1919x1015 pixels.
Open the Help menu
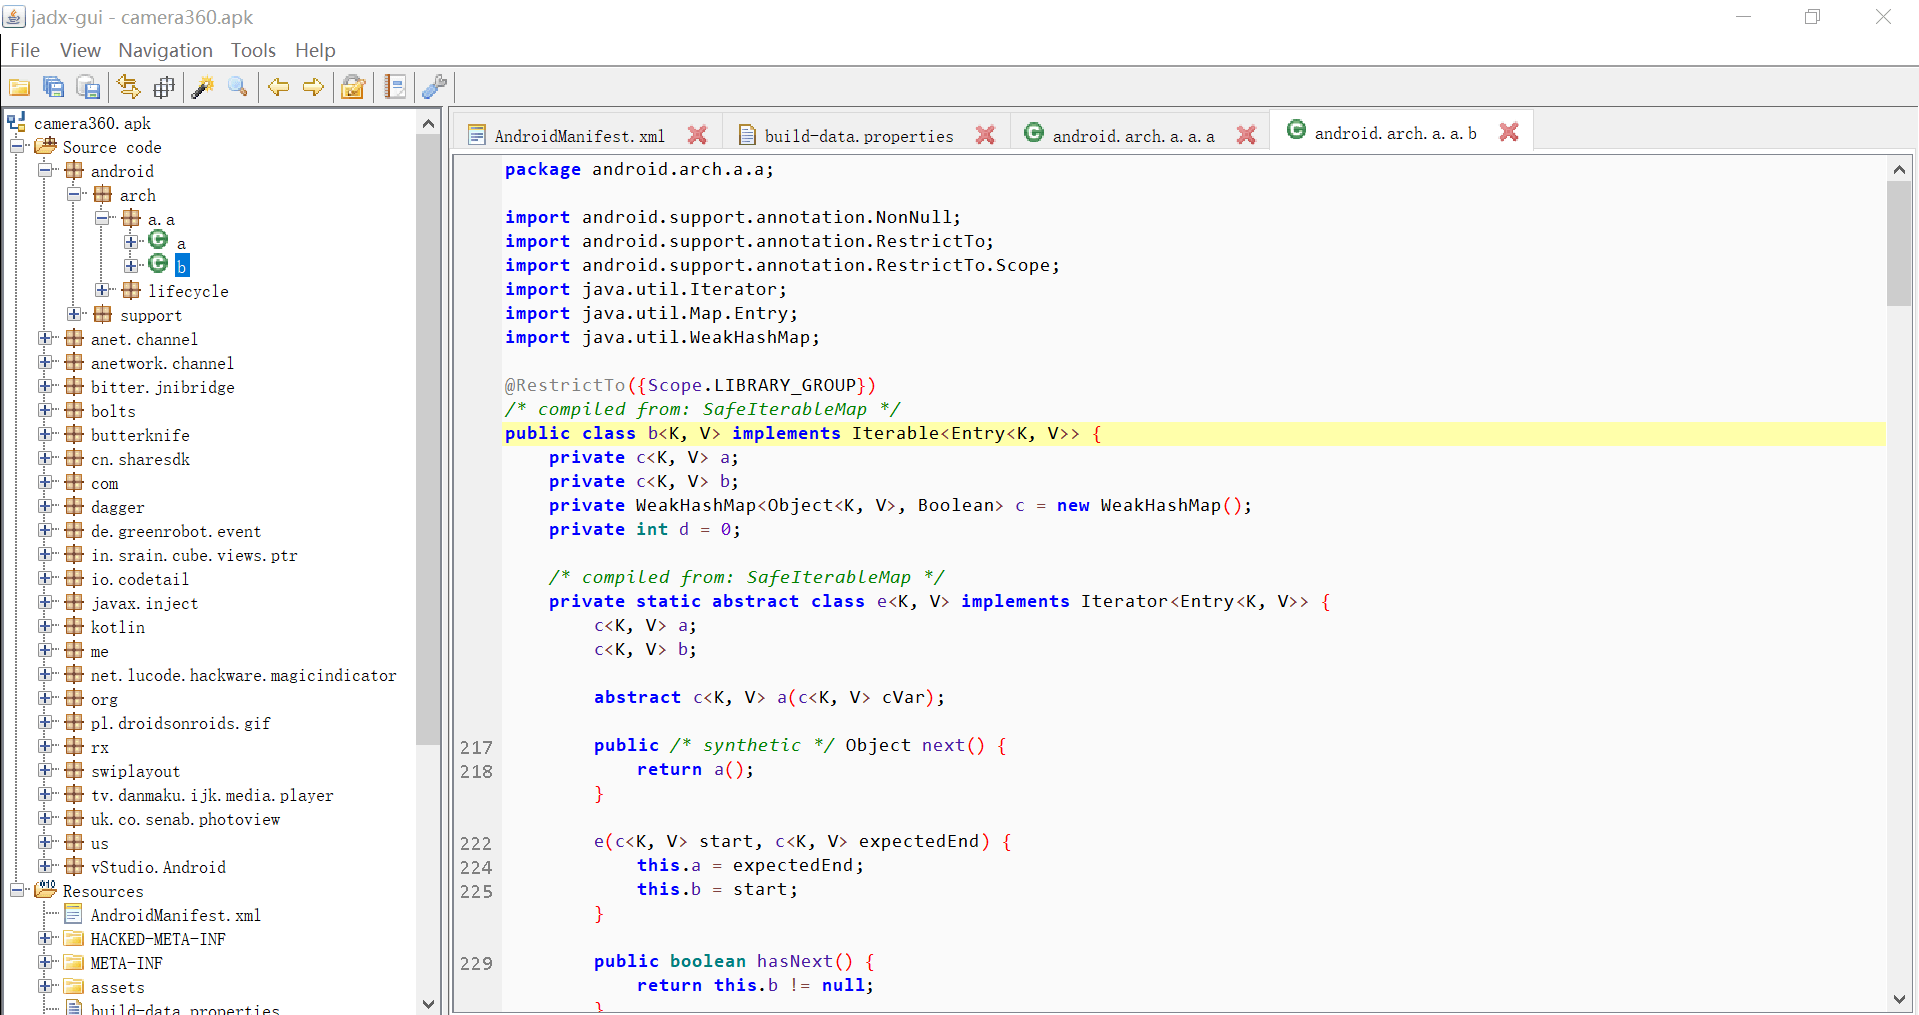tap(315, 50)
